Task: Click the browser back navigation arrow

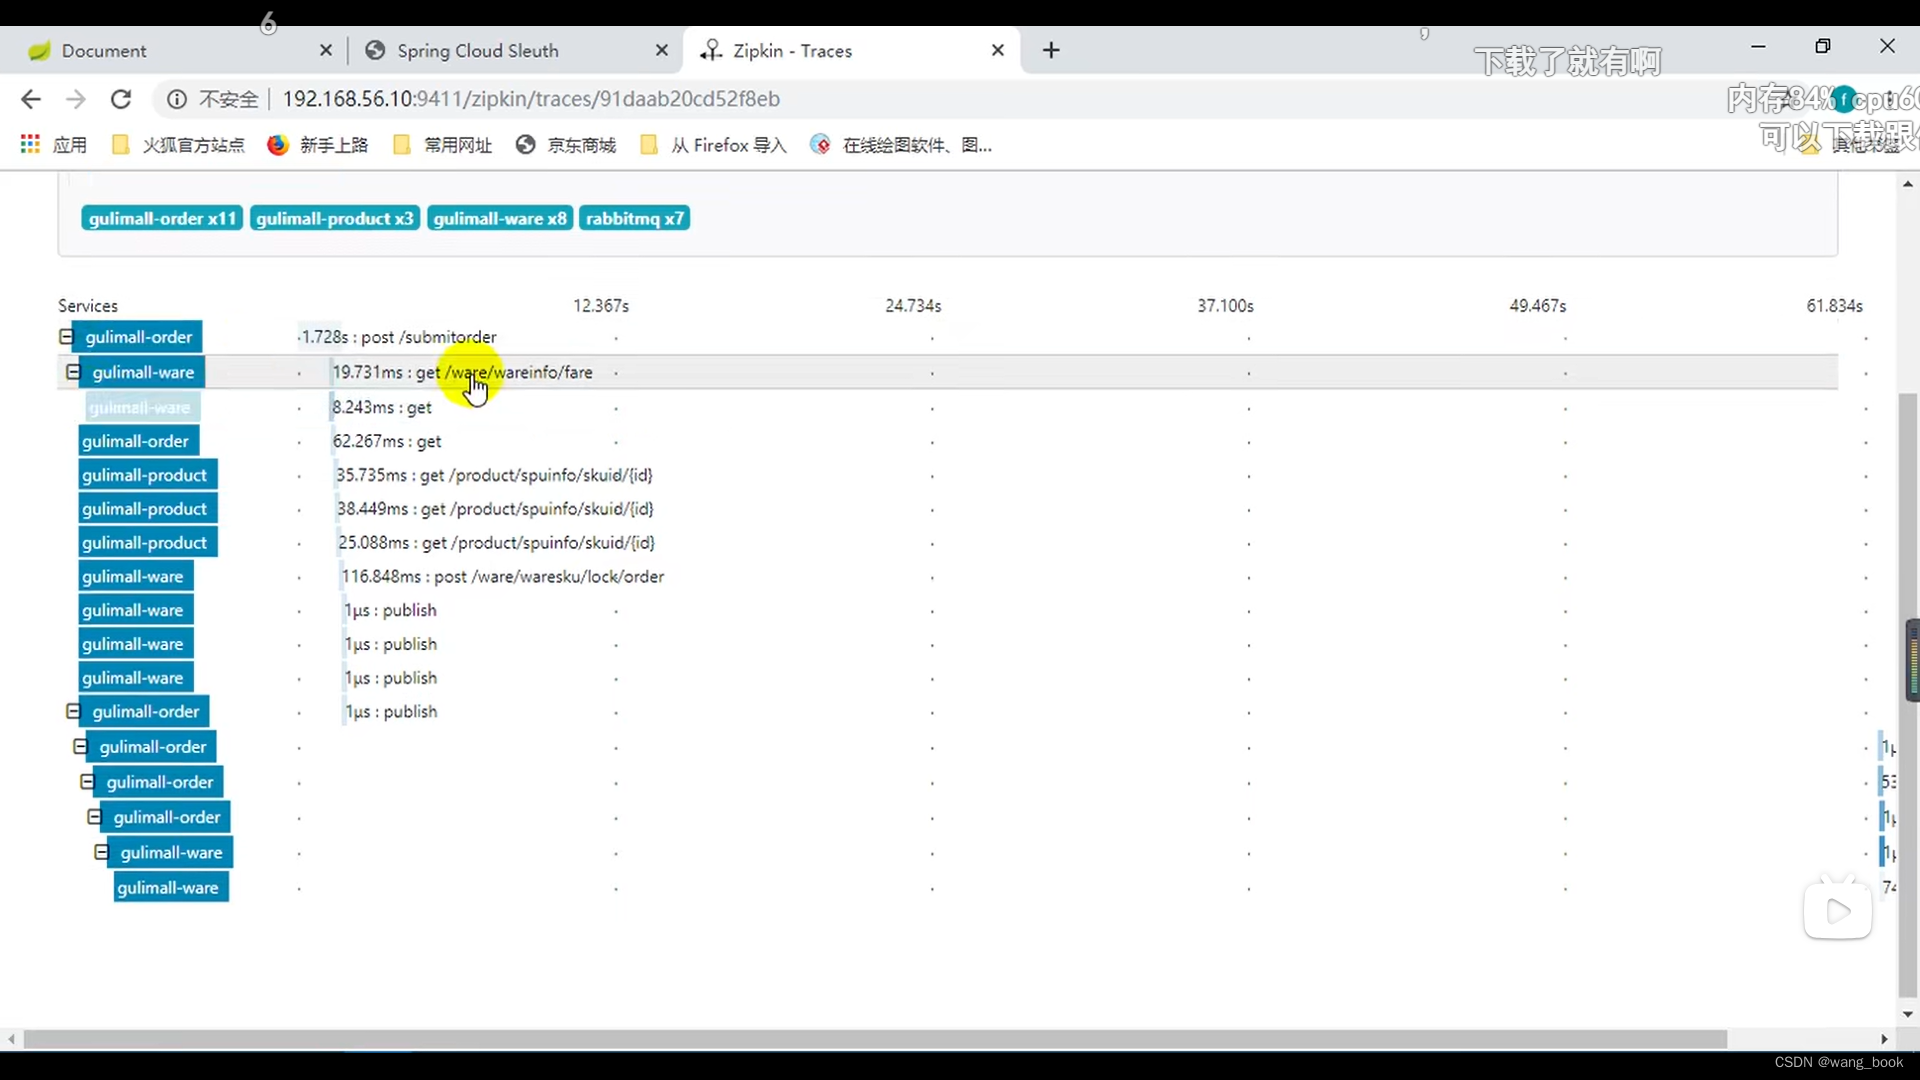Action: (x=32, y=99)
